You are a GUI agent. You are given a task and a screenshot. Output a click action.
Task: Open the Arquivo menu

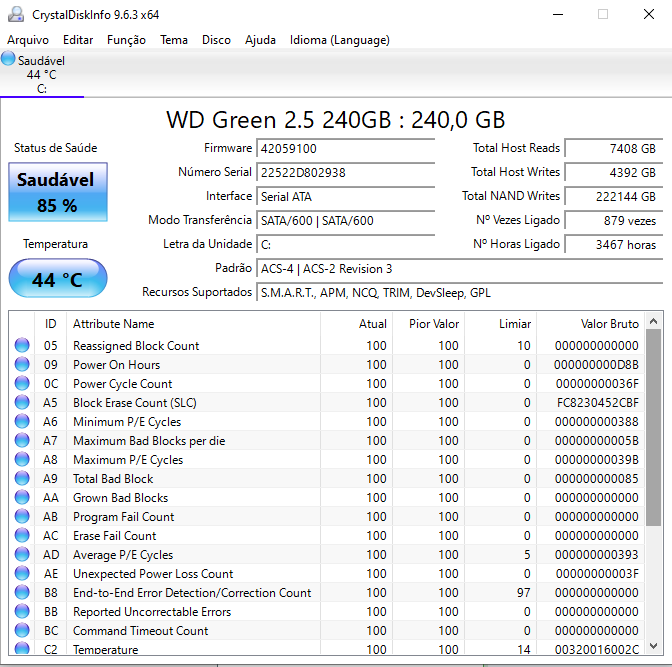pyautogui.click(x=28, y=40)
